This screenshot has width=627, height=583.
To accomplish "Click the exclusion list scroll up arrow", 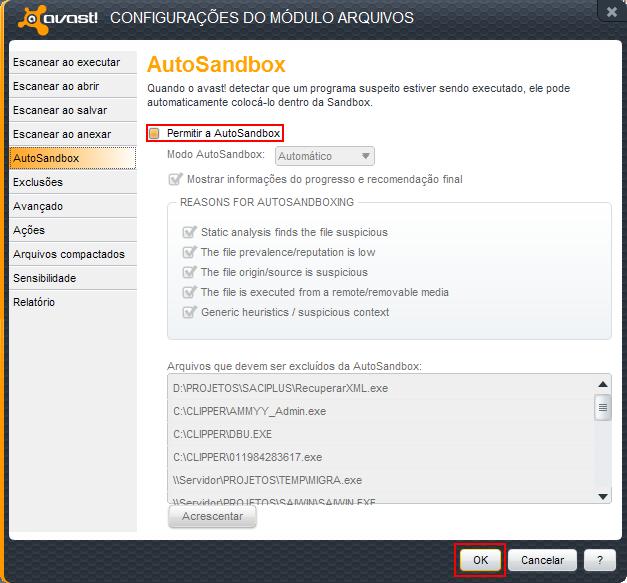I will 603,384.
